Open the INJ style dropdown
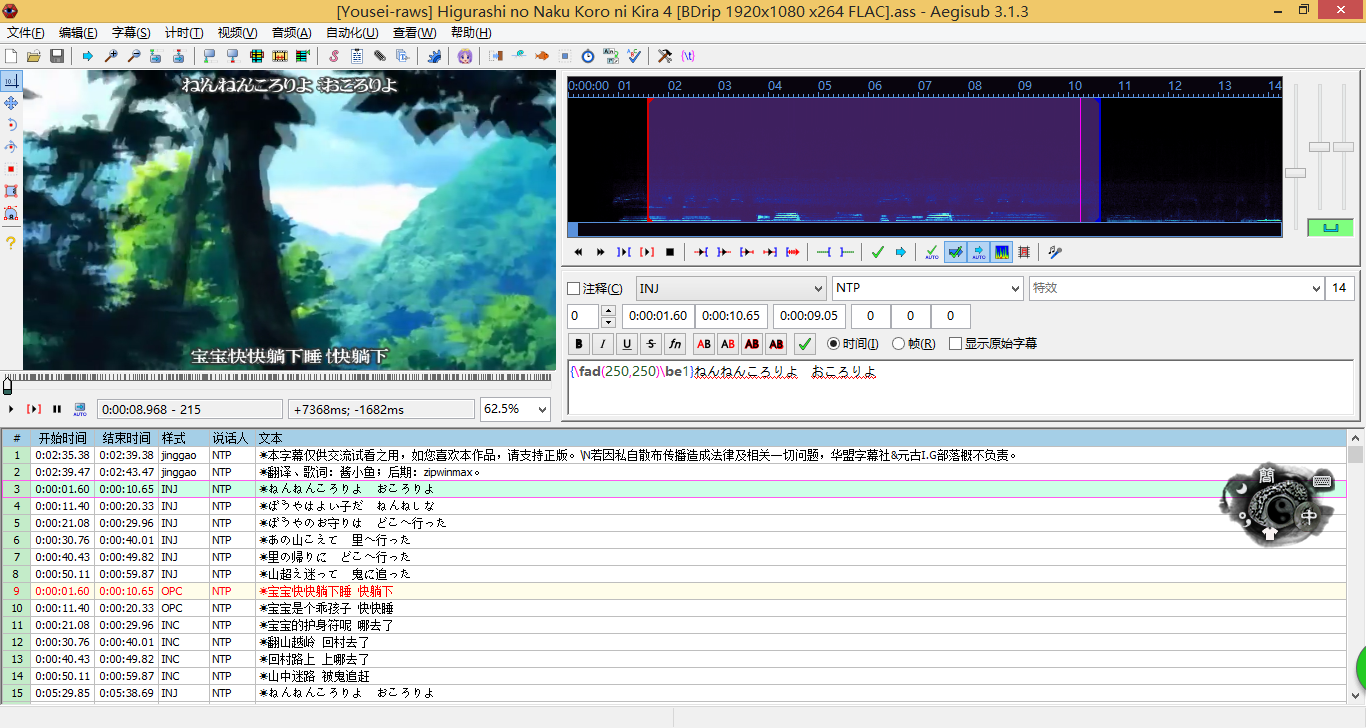This screenshot has width=1366, height=728. 730,288
